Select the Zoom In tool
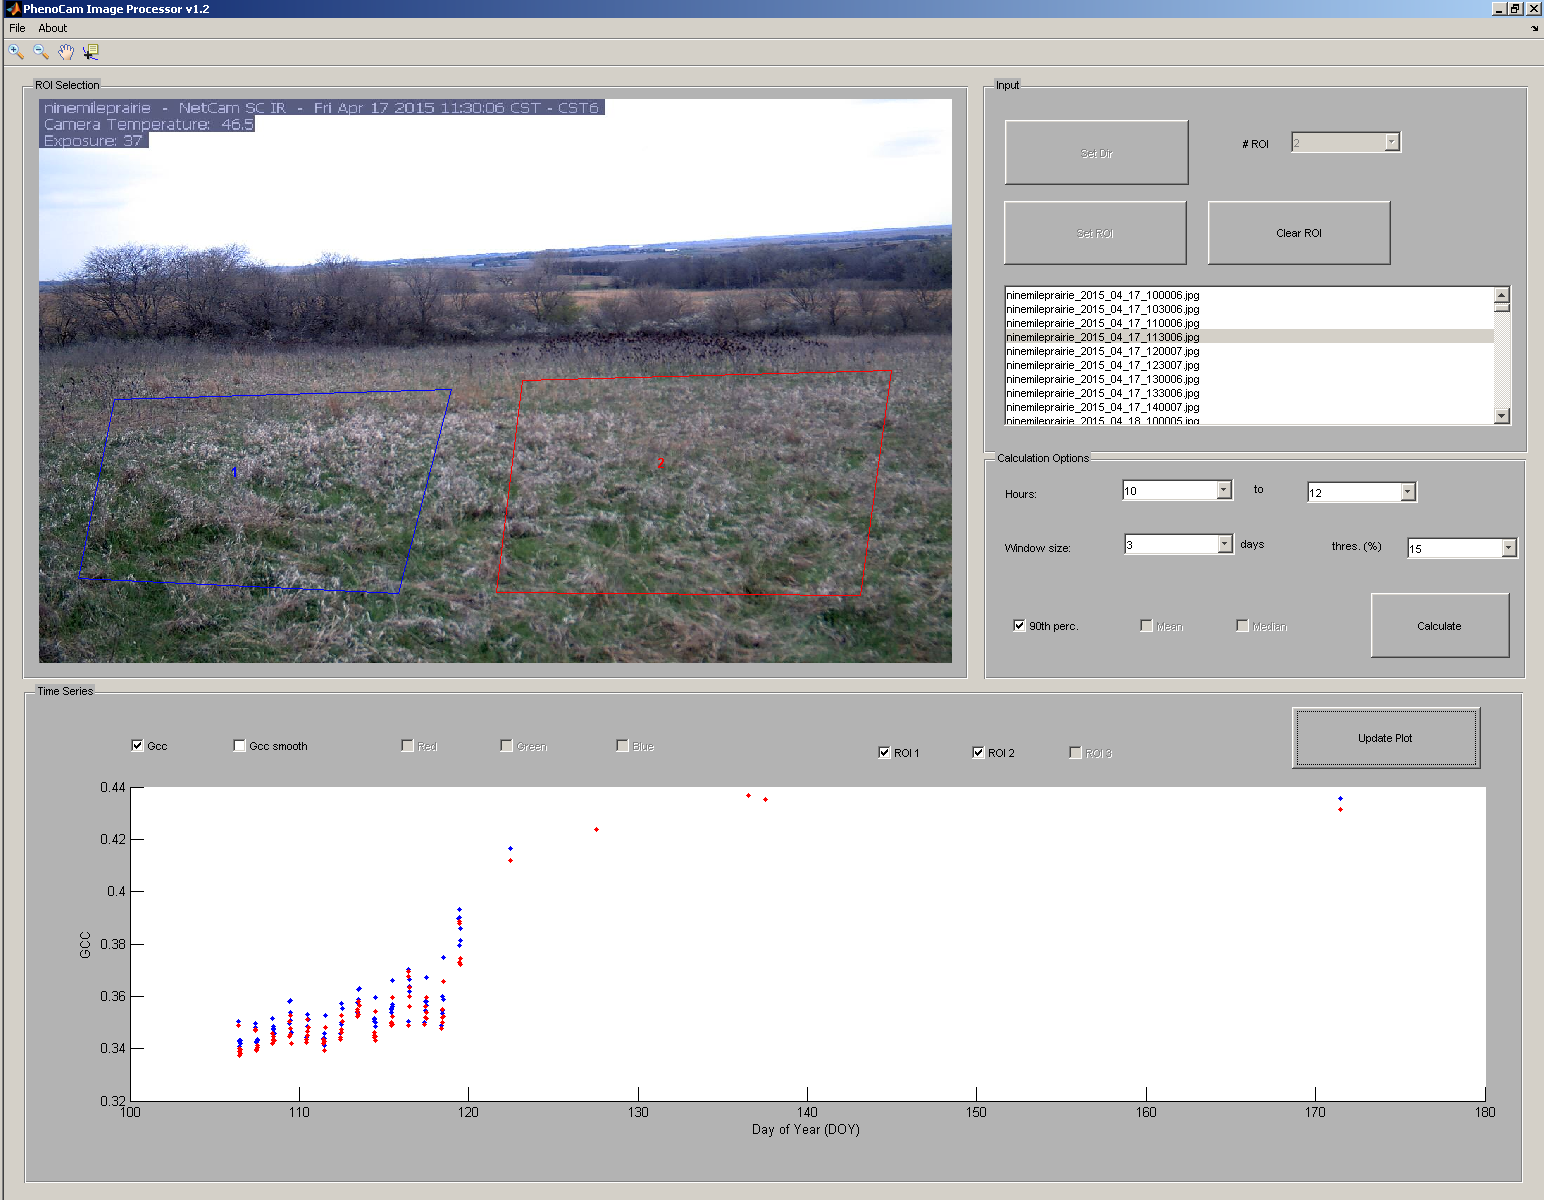The width and height of the screenshot is (1544, 1200). click(x=16, y=52)
